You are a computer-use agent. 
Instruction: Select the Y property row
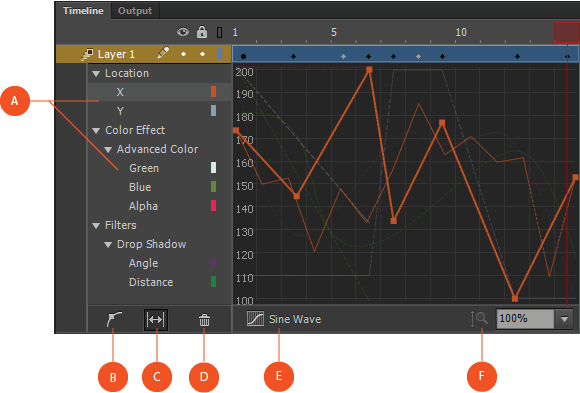click(x=159, y=111)
